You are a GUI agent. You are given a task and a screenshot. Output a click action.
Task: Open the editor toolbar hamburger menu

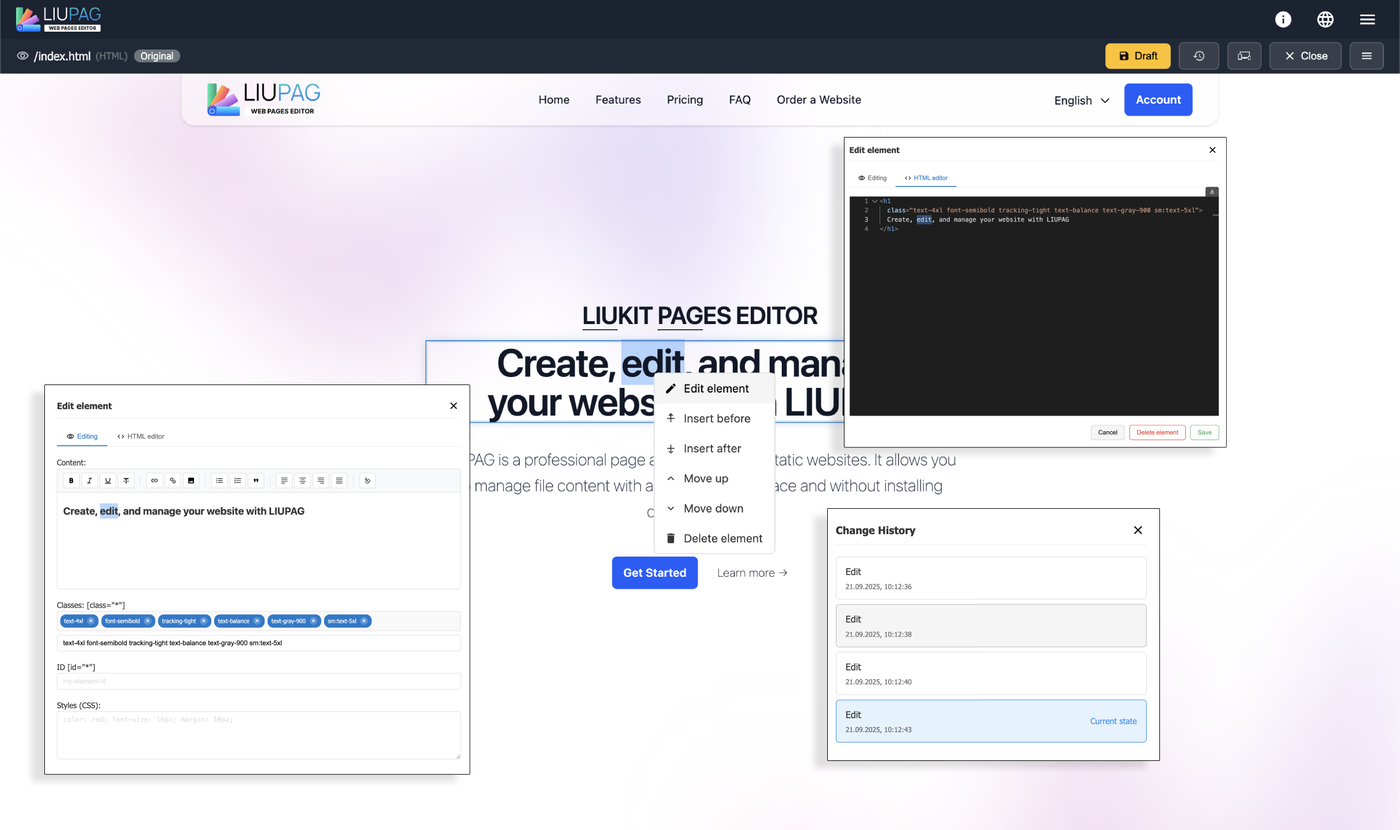[x=1366, y=56]
